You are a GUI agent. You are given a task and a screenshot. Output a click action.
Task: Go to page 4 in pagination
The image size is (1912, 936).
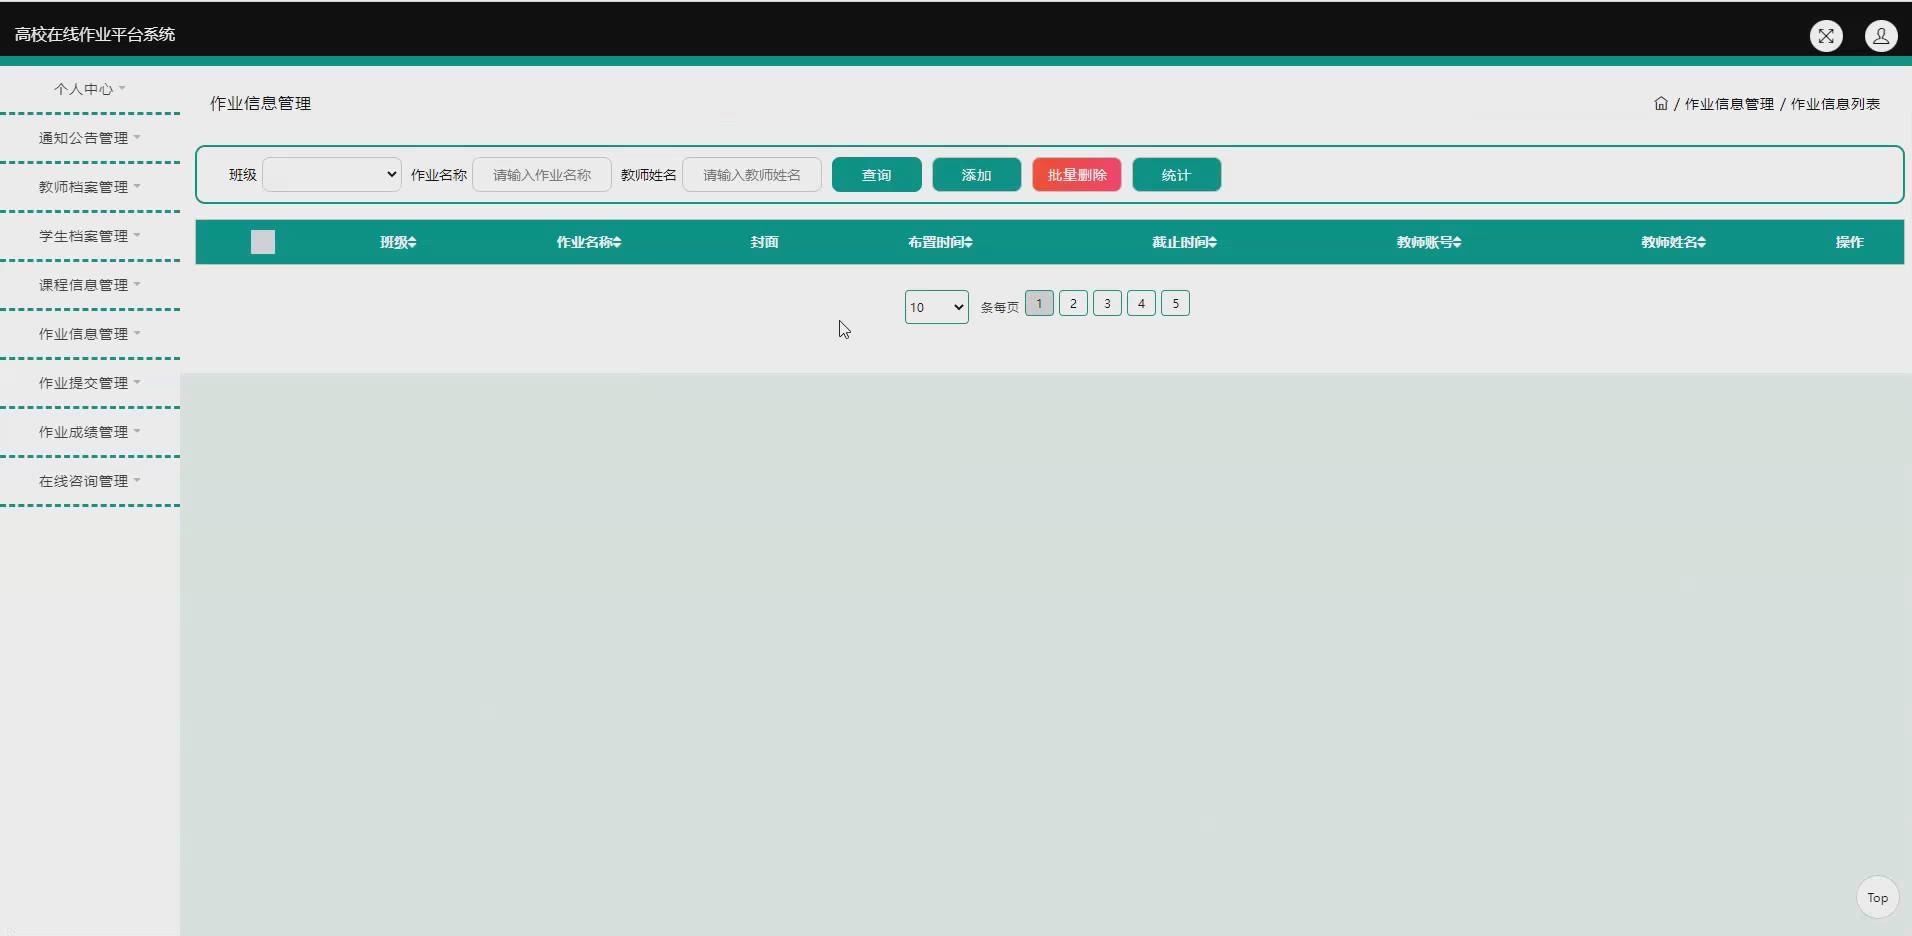point(1141,303)
